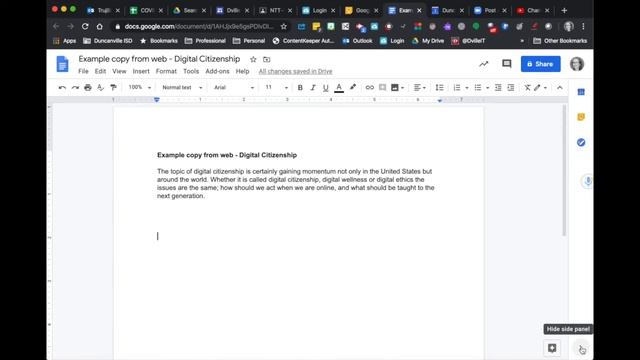Open the Other Bookmarks folder

(x=560, y=41)
